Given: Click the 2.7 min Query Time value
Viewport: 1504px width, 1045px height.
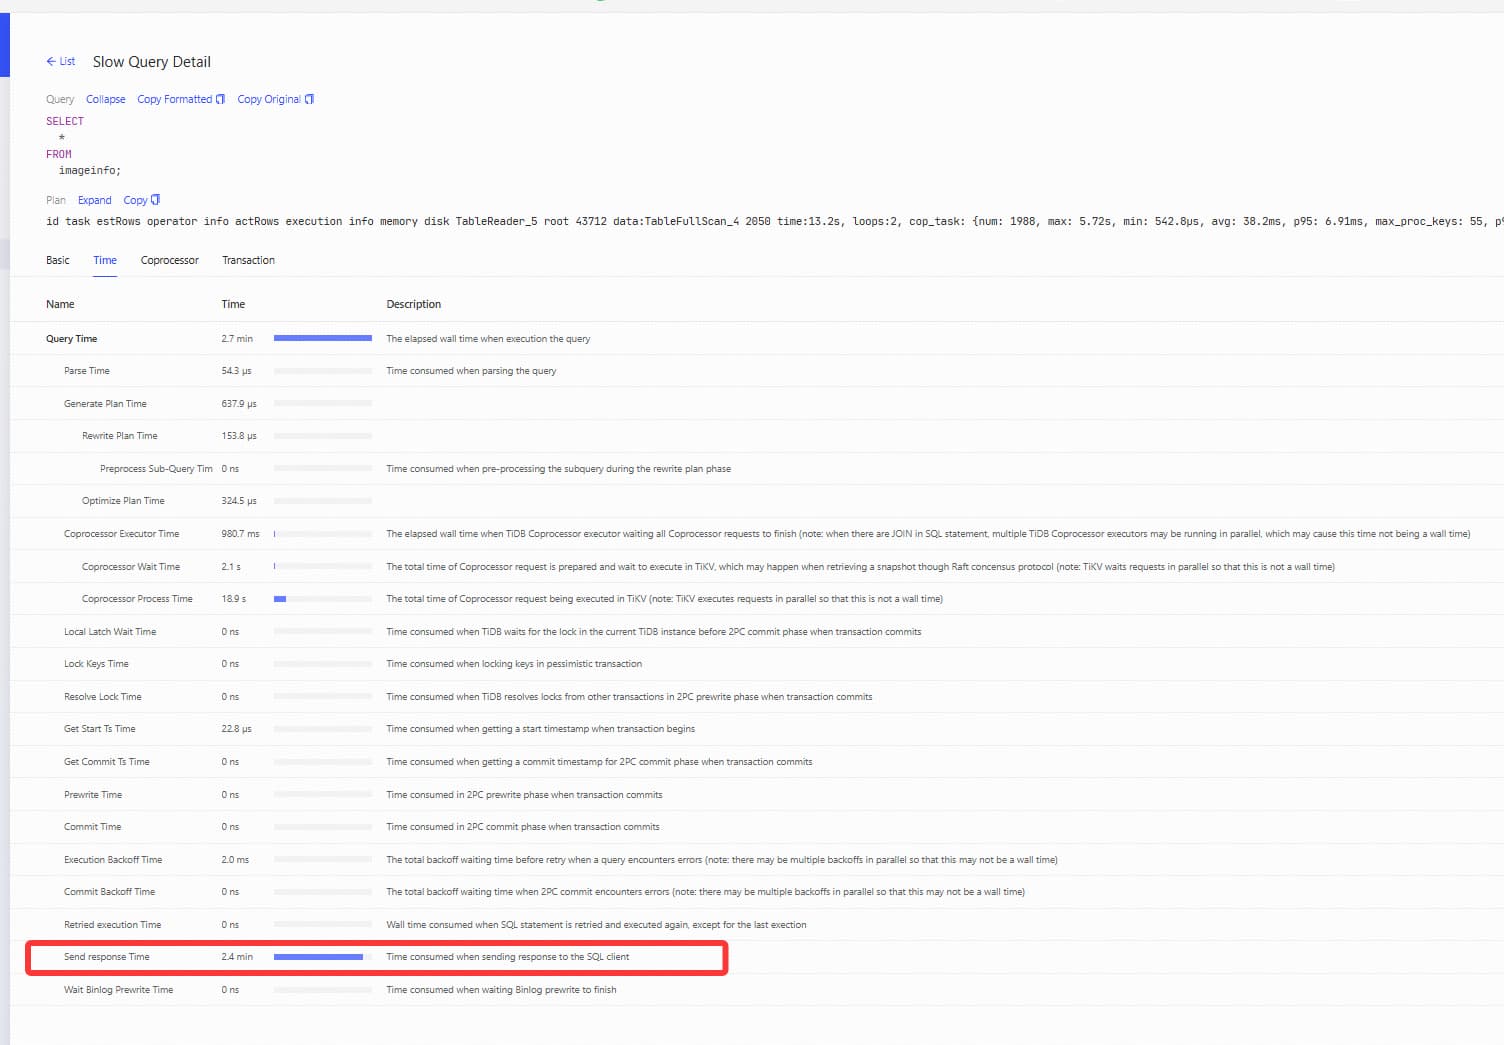Looking at the screenshot, I should (237, 339).
